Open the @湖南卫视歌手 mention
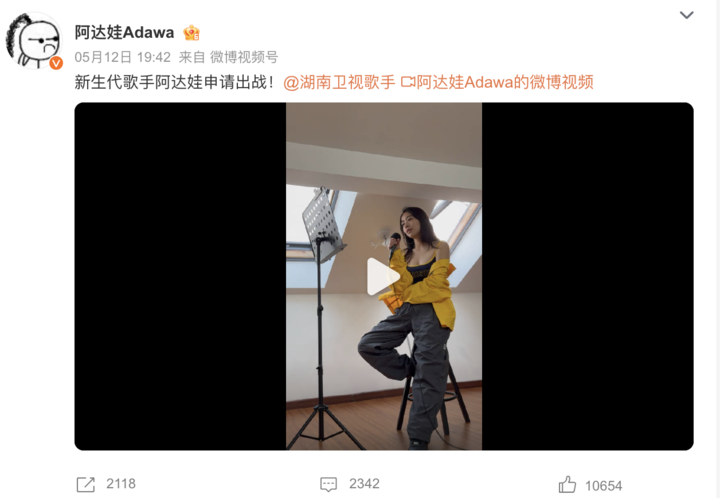 [x=339, y=82]
